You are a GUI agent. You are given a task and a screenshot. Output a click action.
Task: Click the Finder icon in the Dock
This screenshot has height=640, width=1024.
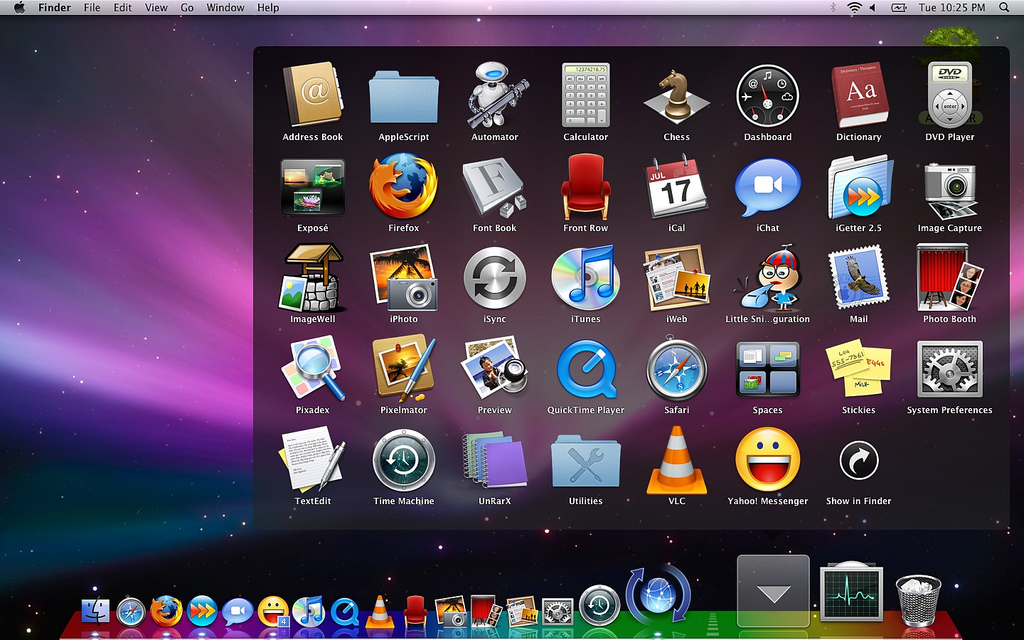[95, 612]
